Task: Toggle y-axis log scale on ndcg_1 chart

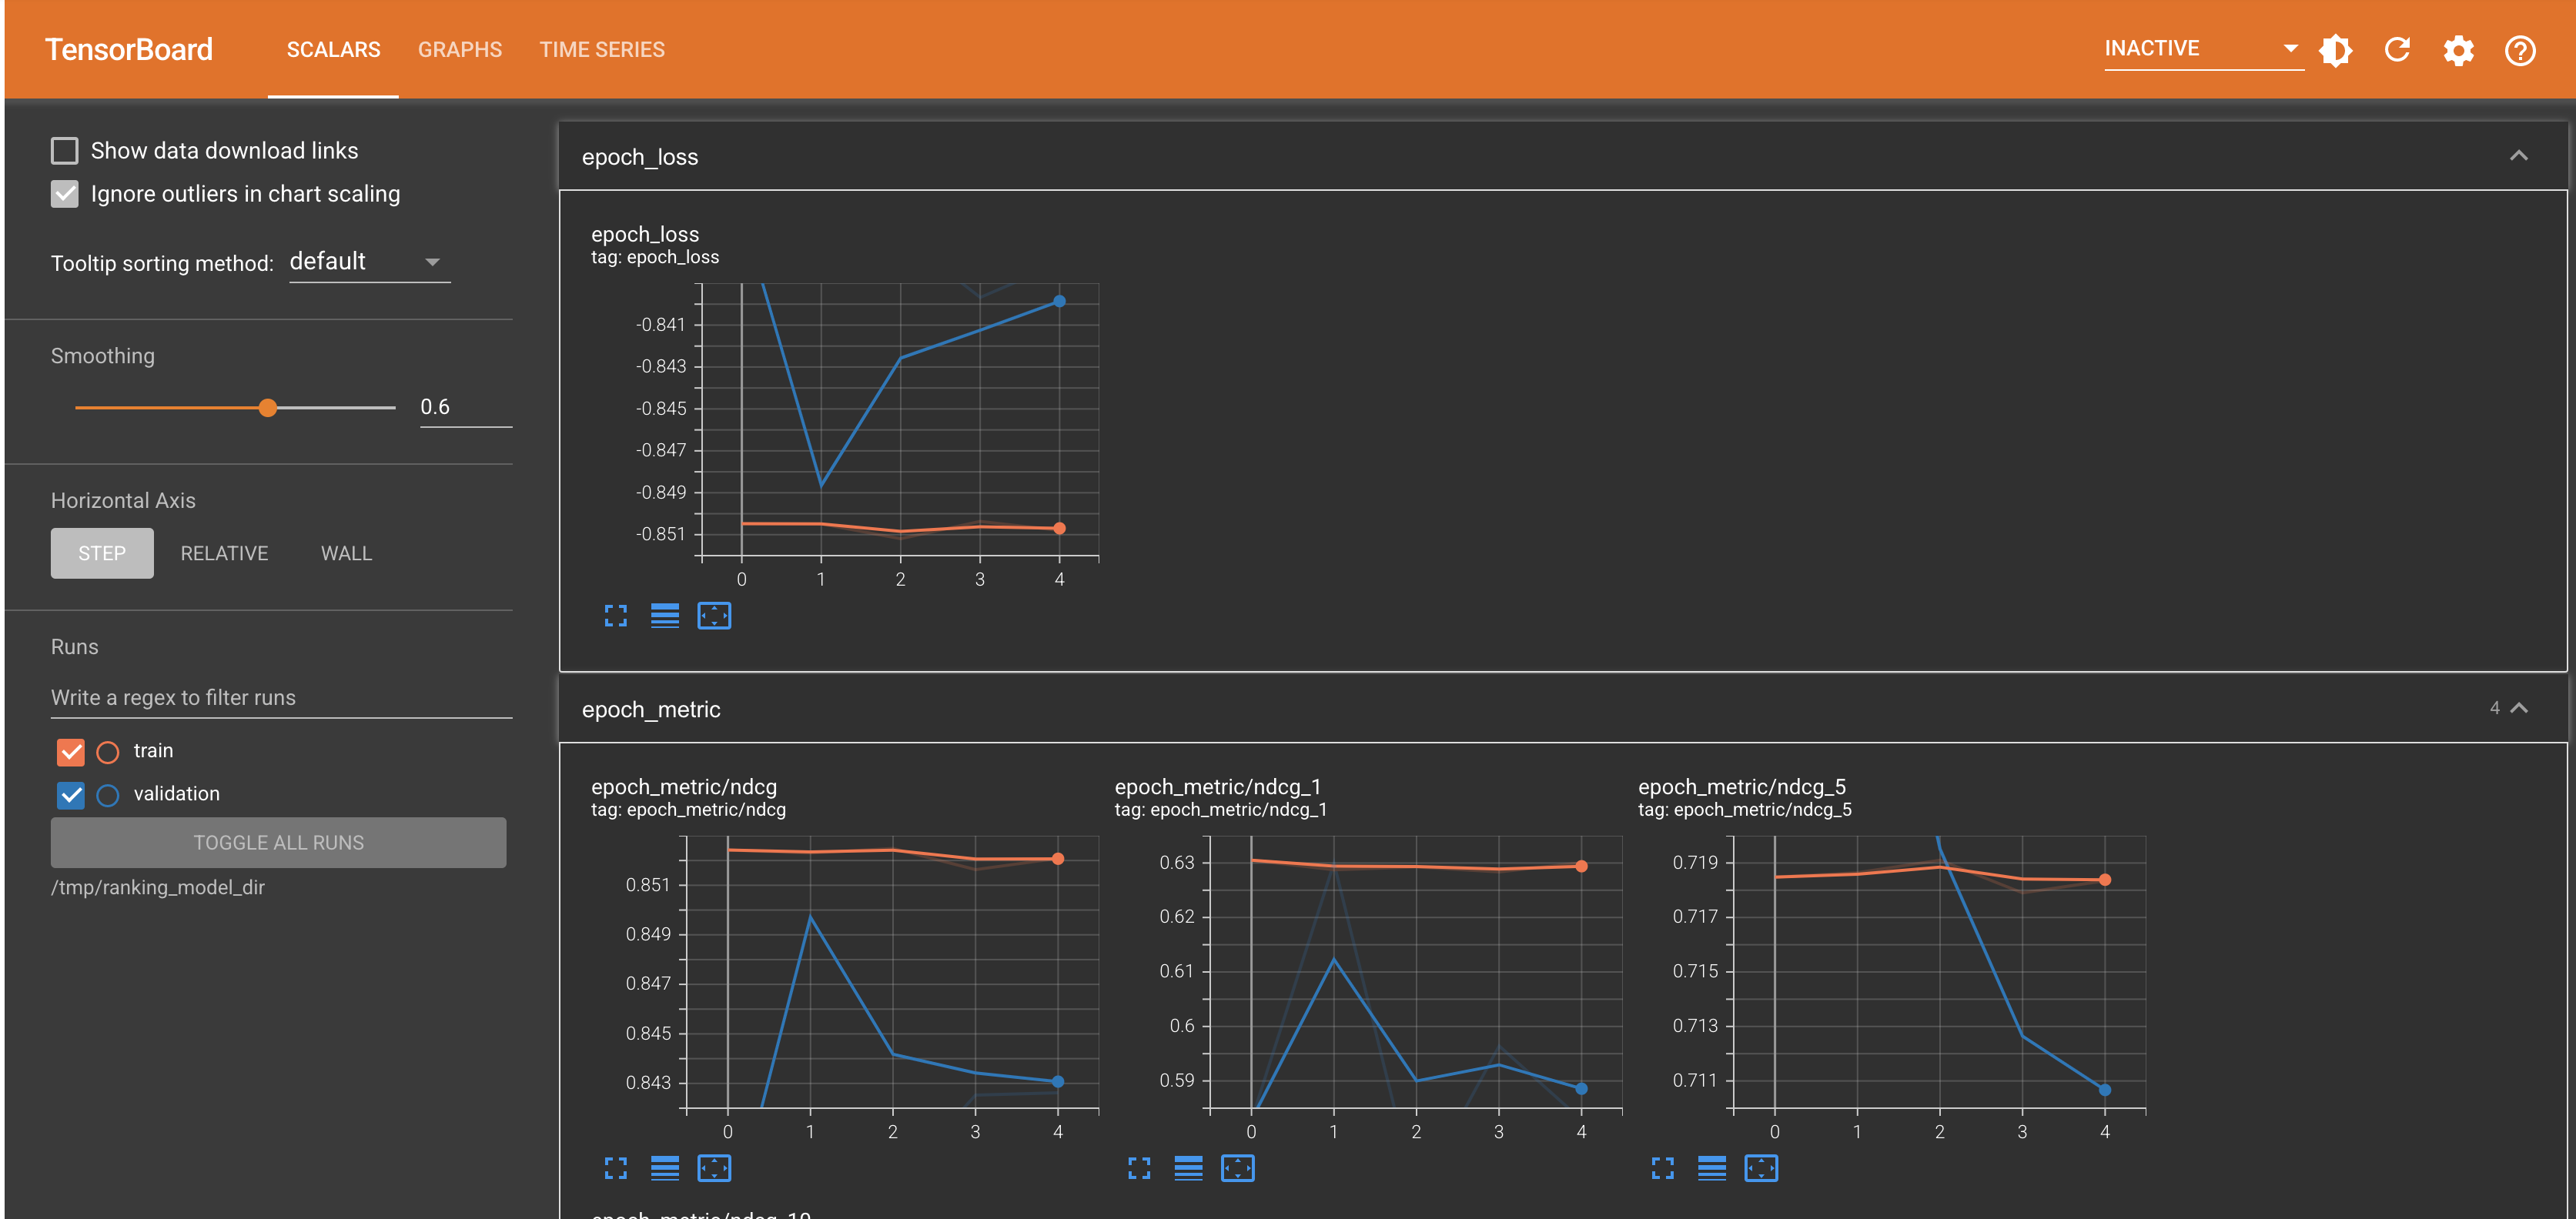Action: pyautogui.click(x=1188, y=1168)
